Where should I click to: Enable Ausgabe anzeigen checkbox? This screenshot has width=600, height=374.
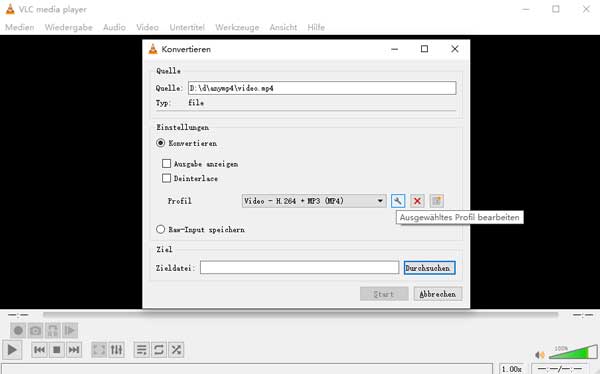coord(166,164)
